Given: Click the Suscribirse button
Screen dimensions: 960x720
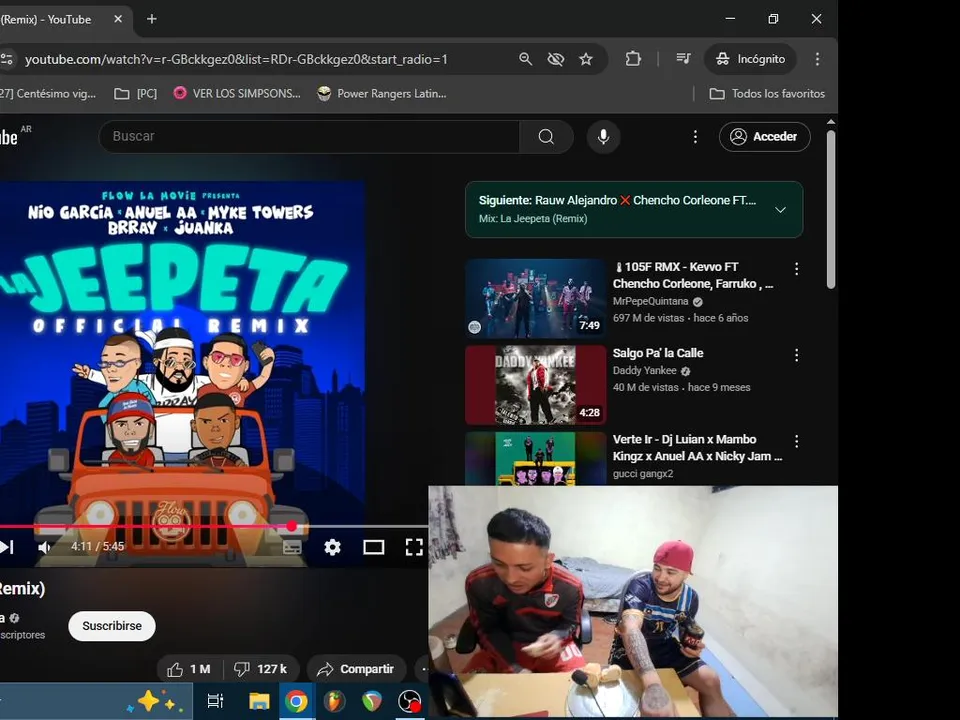Looking at the screenshot, I should (112, 626).
